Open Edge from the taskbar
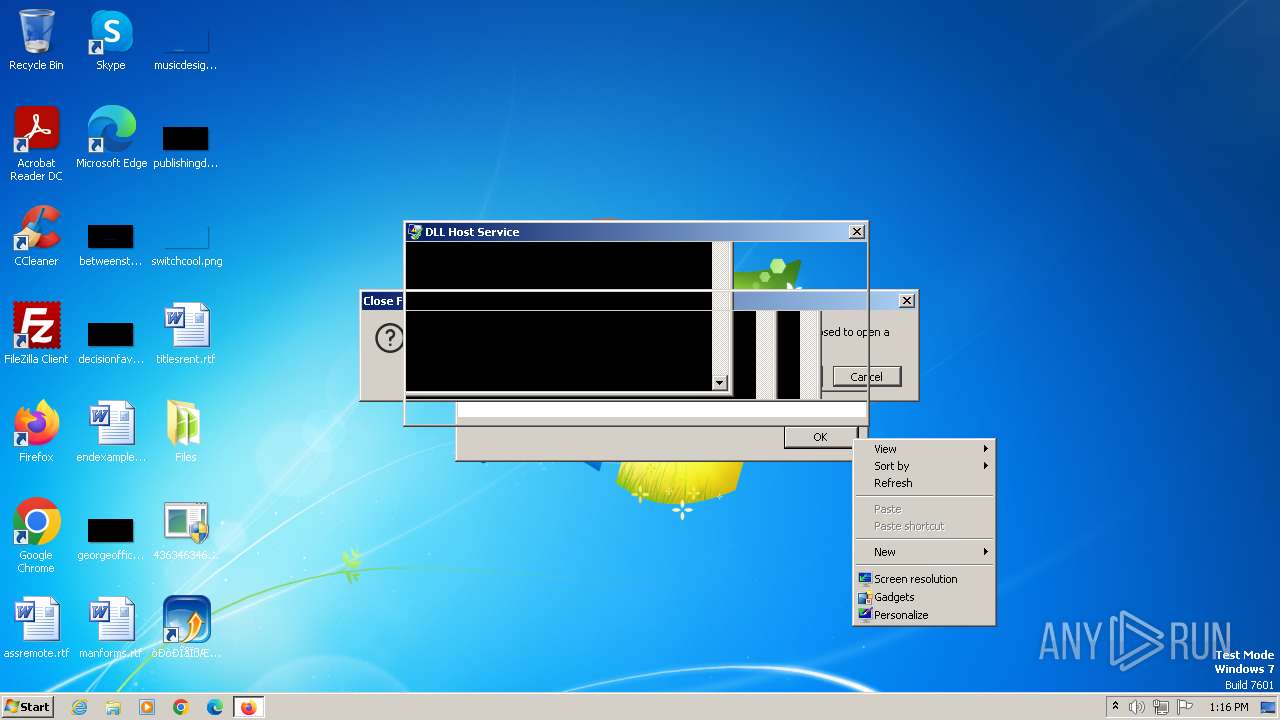Screen dimensions: 1280x720 pyautogui.click(x=215, y=707)
